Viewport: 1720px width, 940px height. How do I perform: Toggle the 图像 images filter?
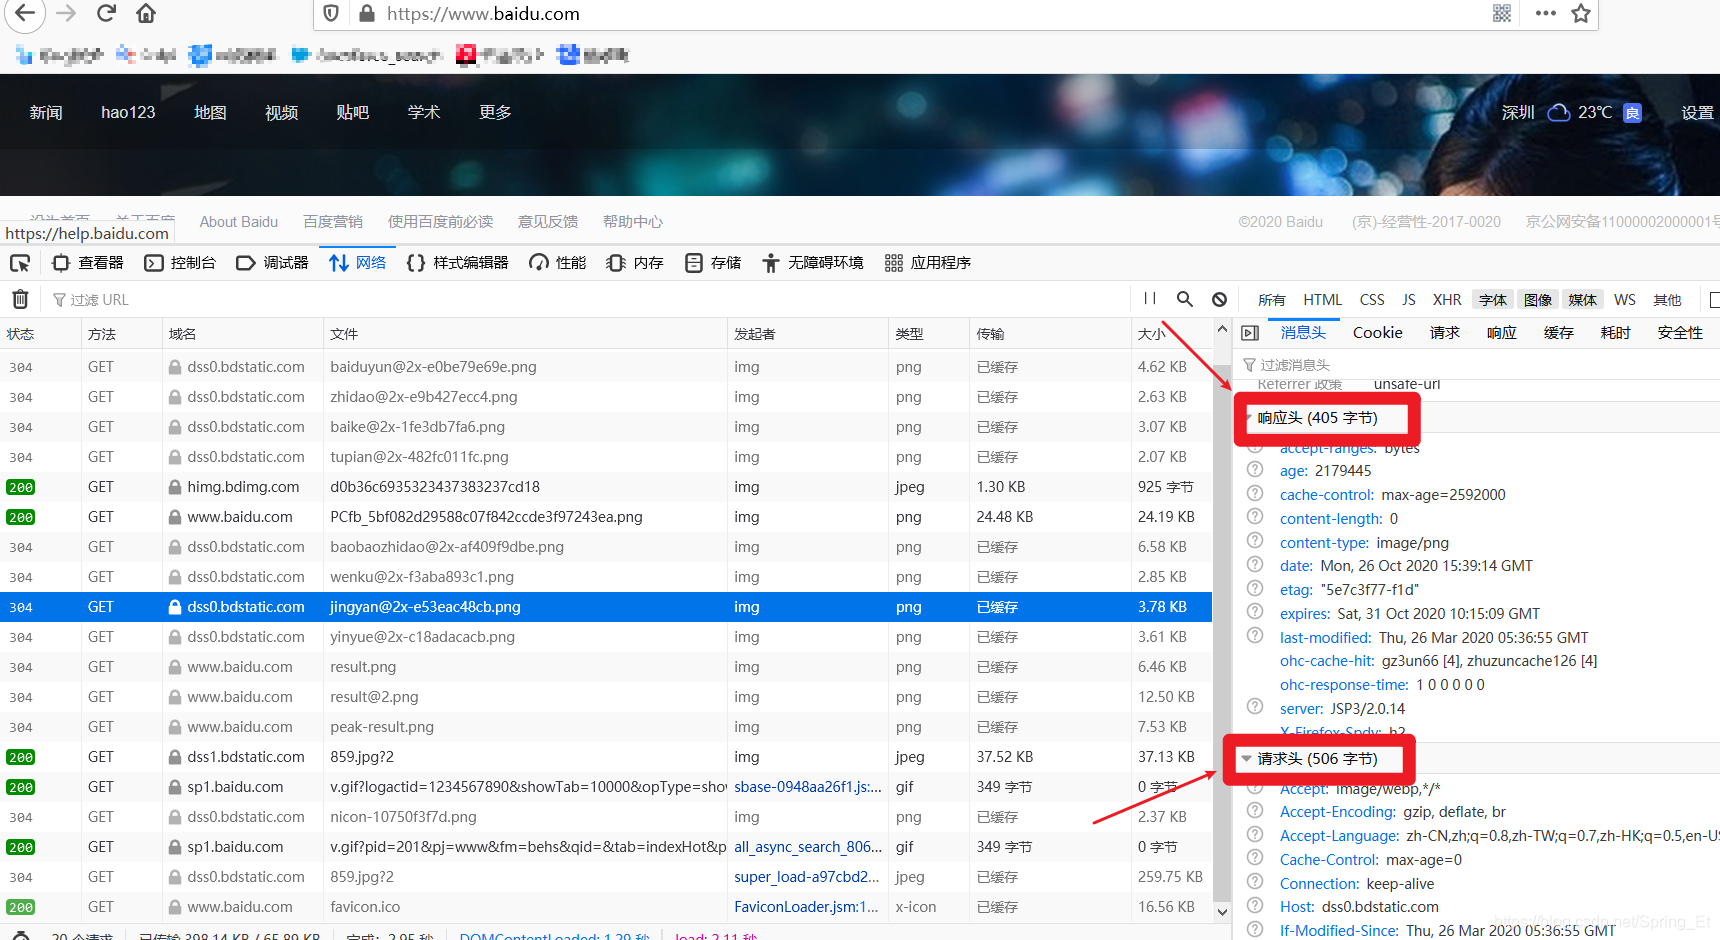coord(1538,300)
